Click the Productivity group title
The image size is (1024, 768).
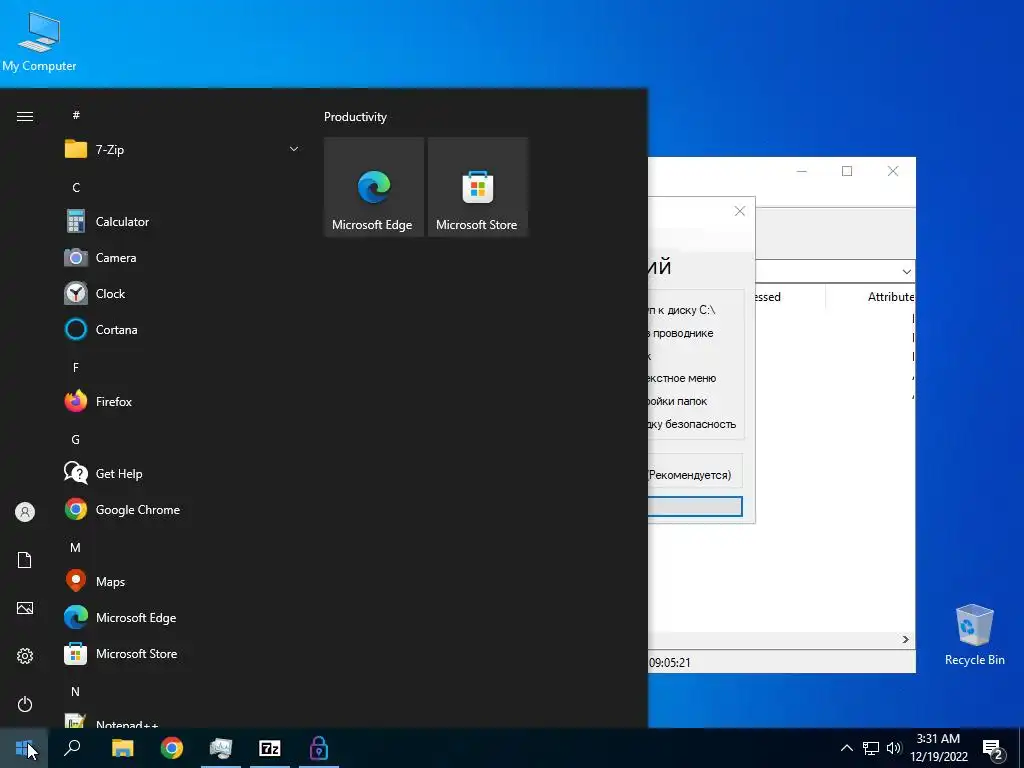tap(355, 117)
